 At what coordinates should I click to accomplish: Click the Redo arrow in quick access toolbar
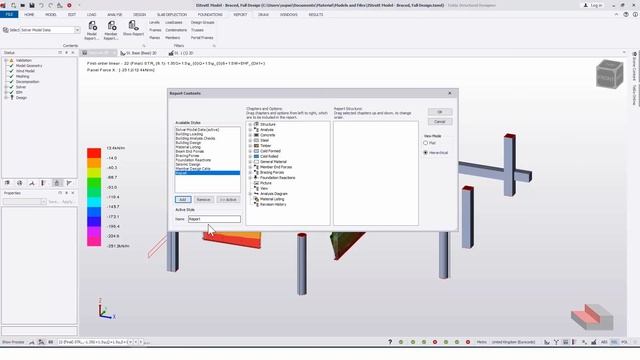(51, 5)
